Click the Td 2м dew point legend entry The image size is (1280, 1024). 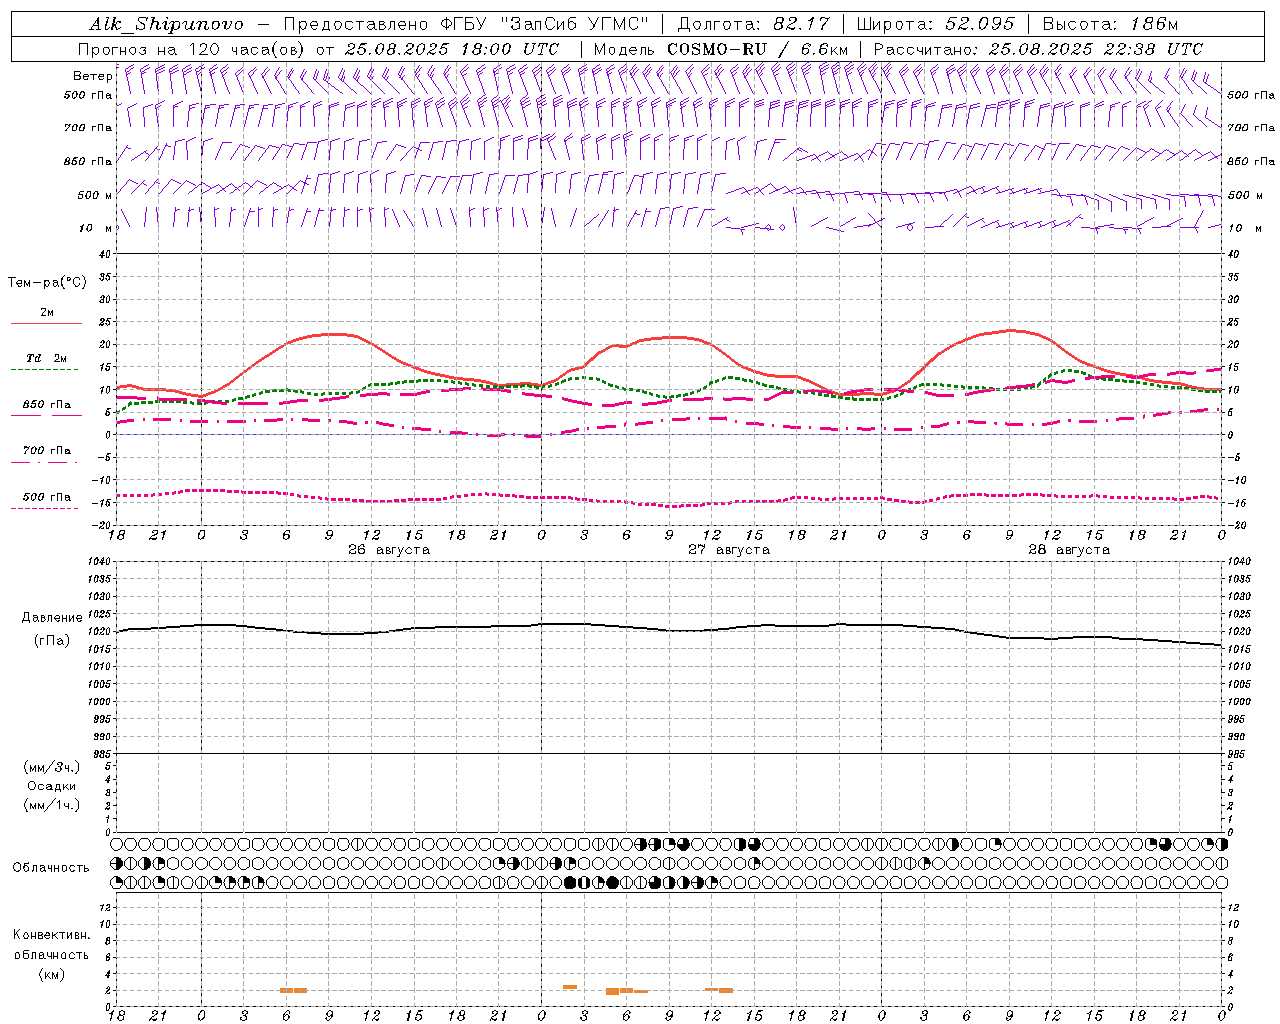46,358
